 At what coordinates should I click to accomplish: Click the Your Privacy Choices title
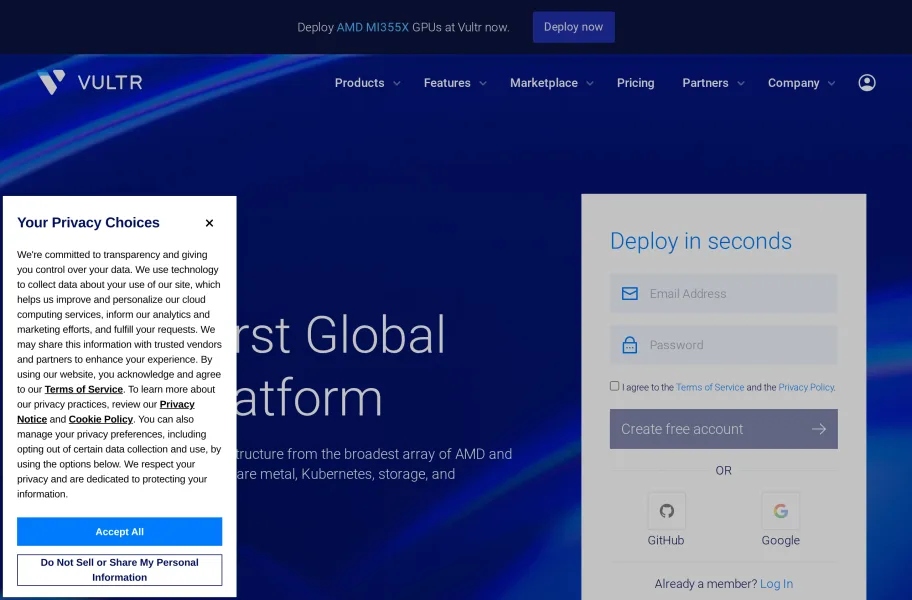click(x=88, y=223)
